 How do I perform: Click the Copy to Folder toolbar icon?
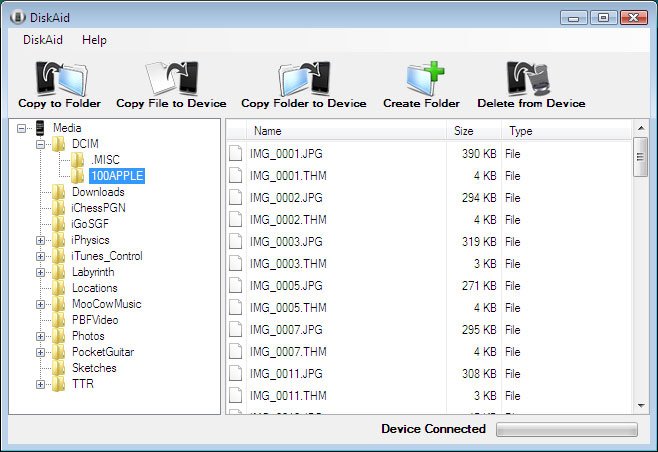[x=62, y=78]
